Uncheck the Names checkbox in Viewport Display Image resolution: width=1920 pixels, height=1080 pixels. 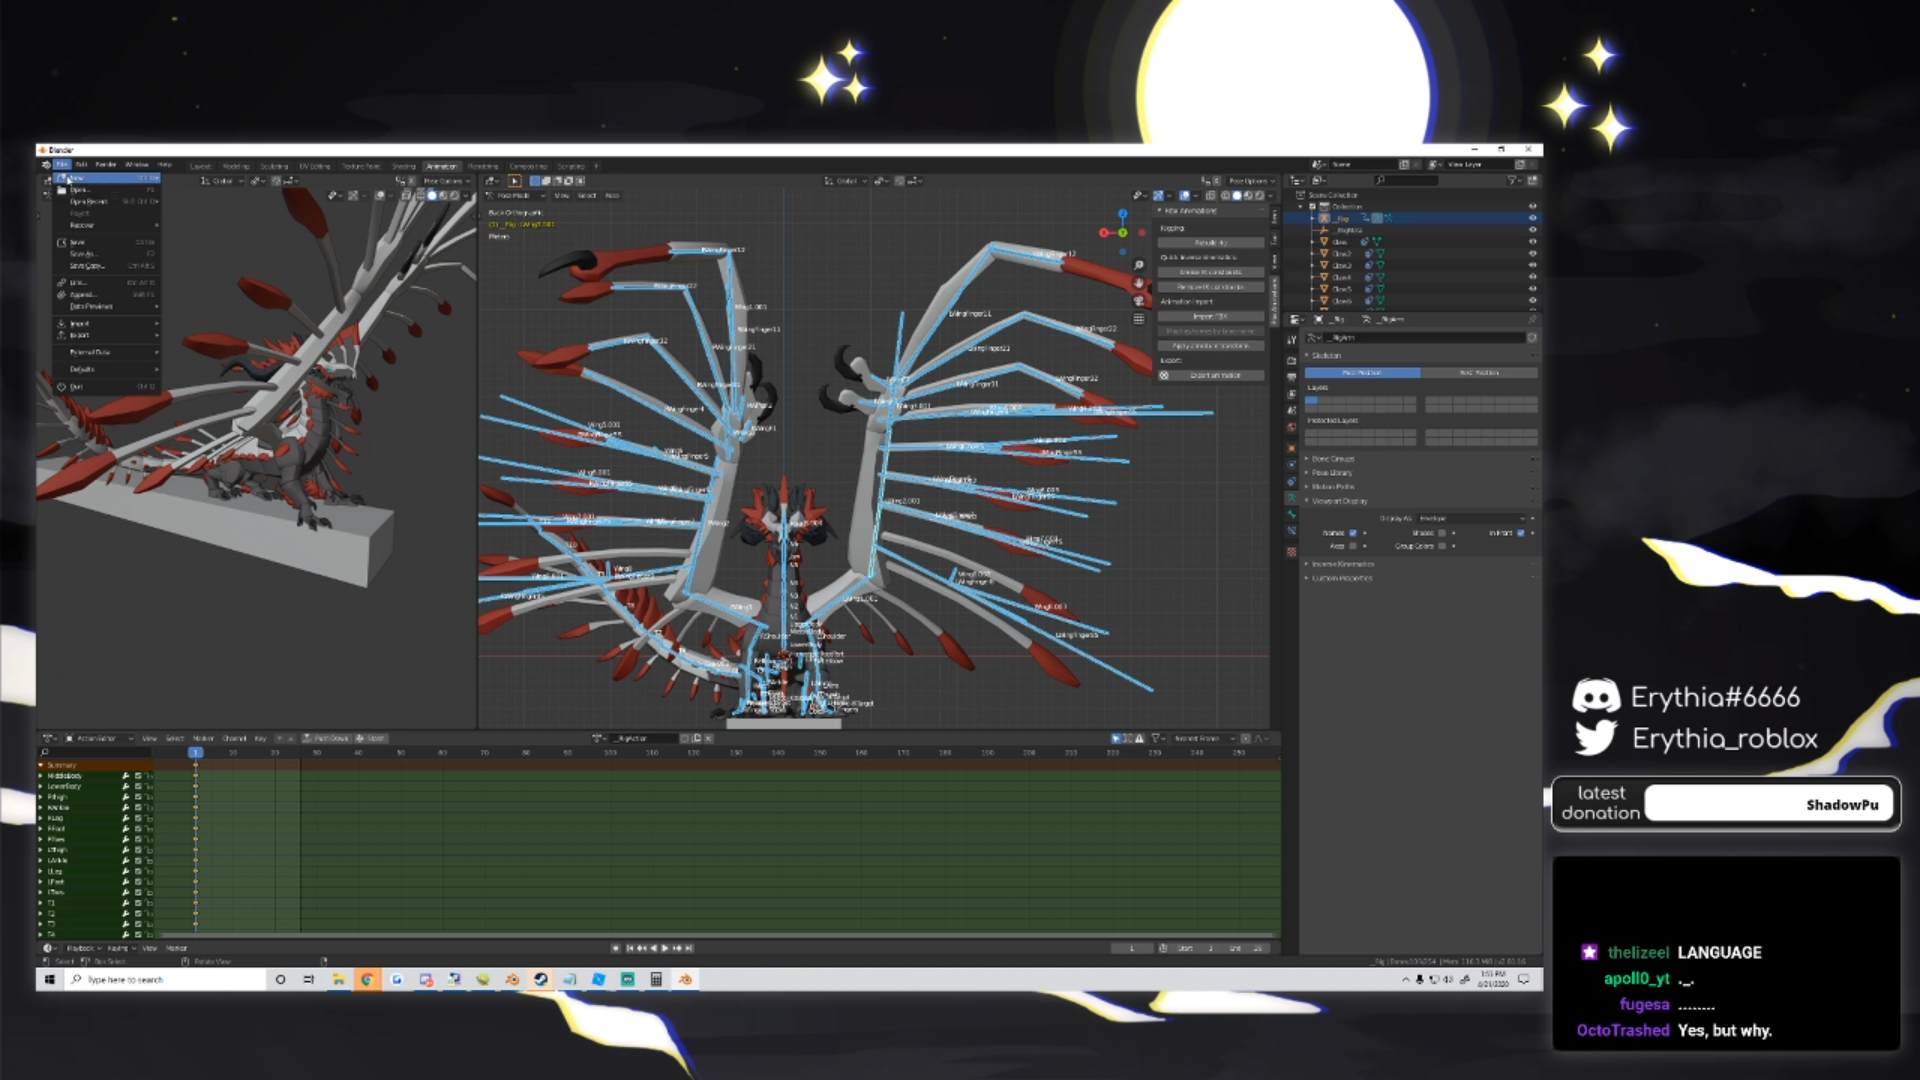click(1353, 533)
